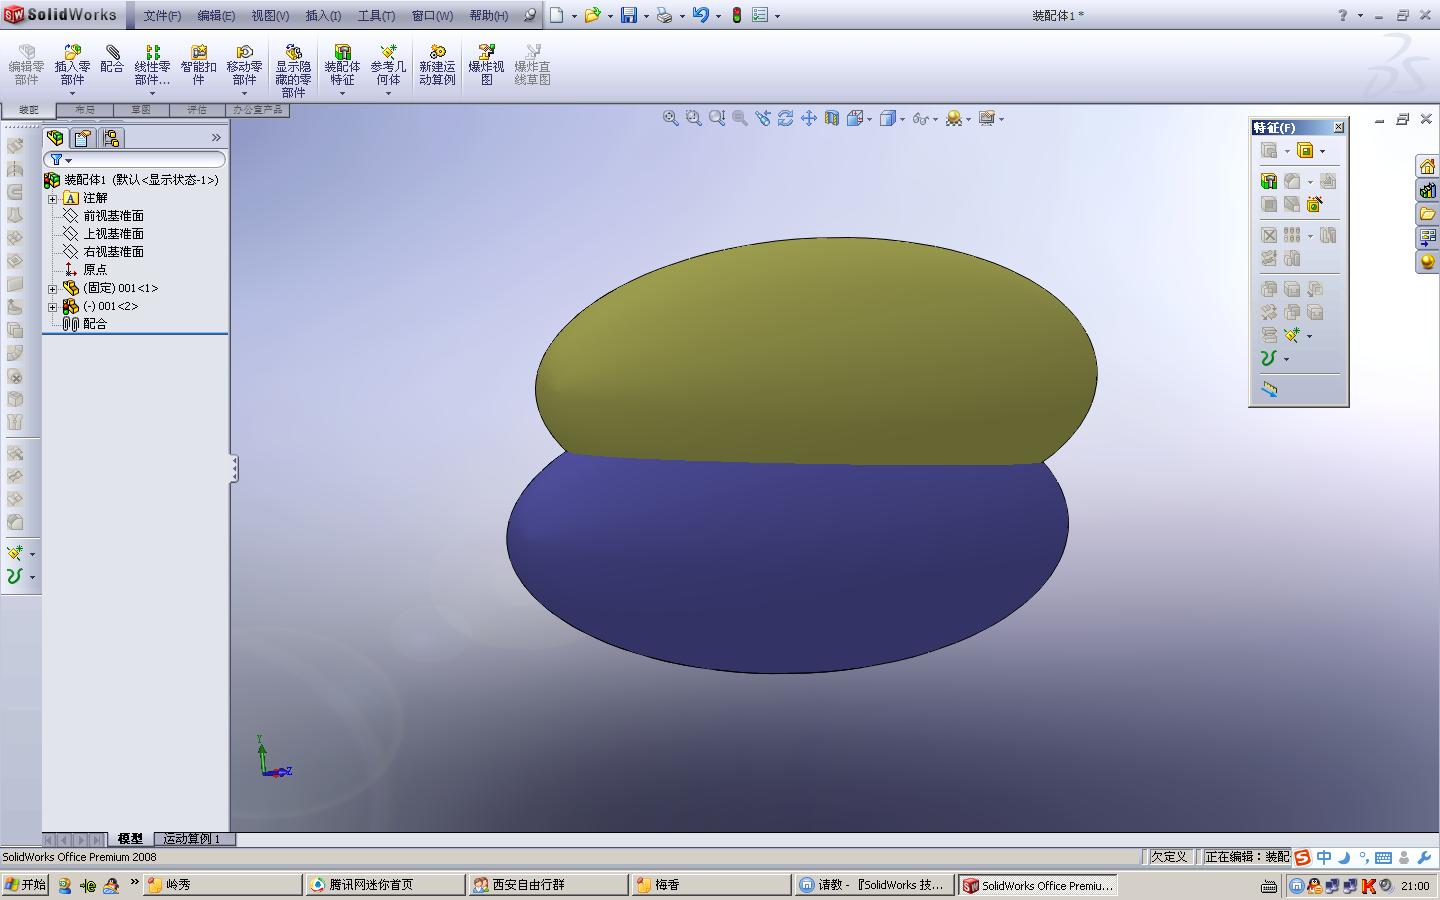Click the Print icon in the title bar
The image size is (1440, 900).
664,15
